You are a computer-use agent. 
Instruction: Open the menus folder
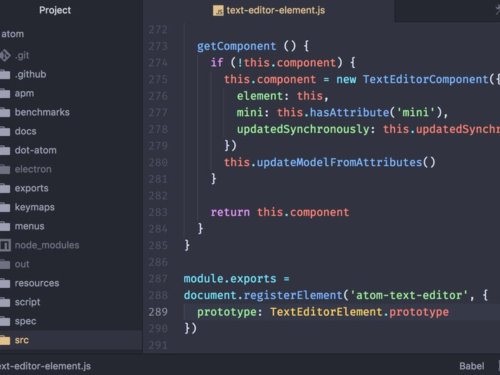(x=29, y=226)
